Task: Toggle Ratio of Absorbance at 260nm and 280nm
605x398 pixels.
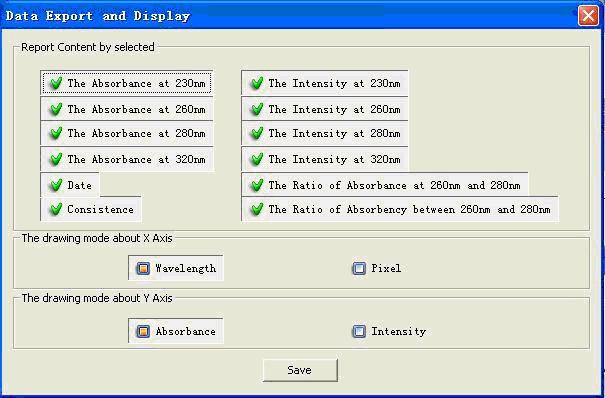Action: 385,185
